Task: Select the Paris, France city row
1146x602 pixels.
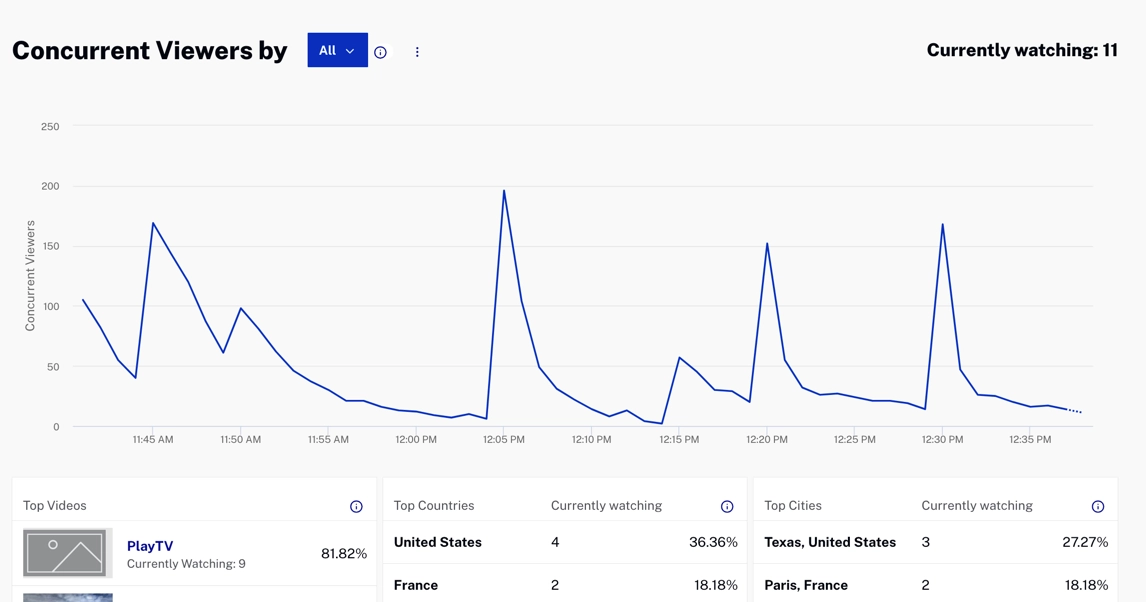Action: pos(935,585)
